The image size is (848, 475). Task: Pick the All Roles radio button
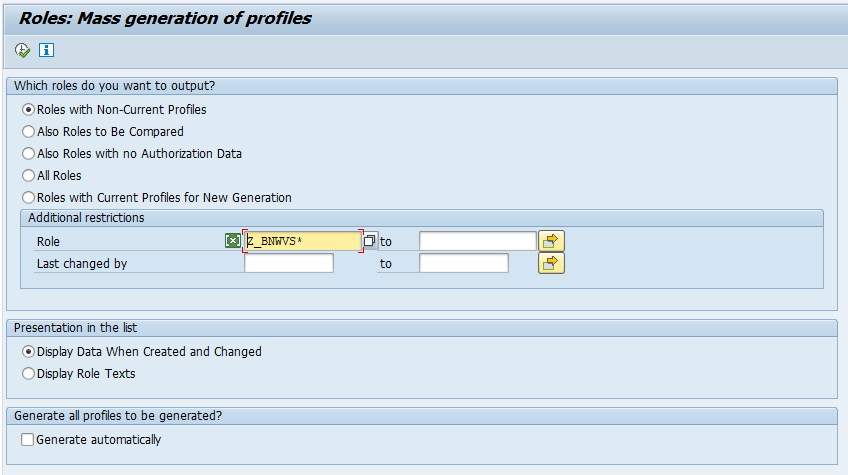[28, 176]
